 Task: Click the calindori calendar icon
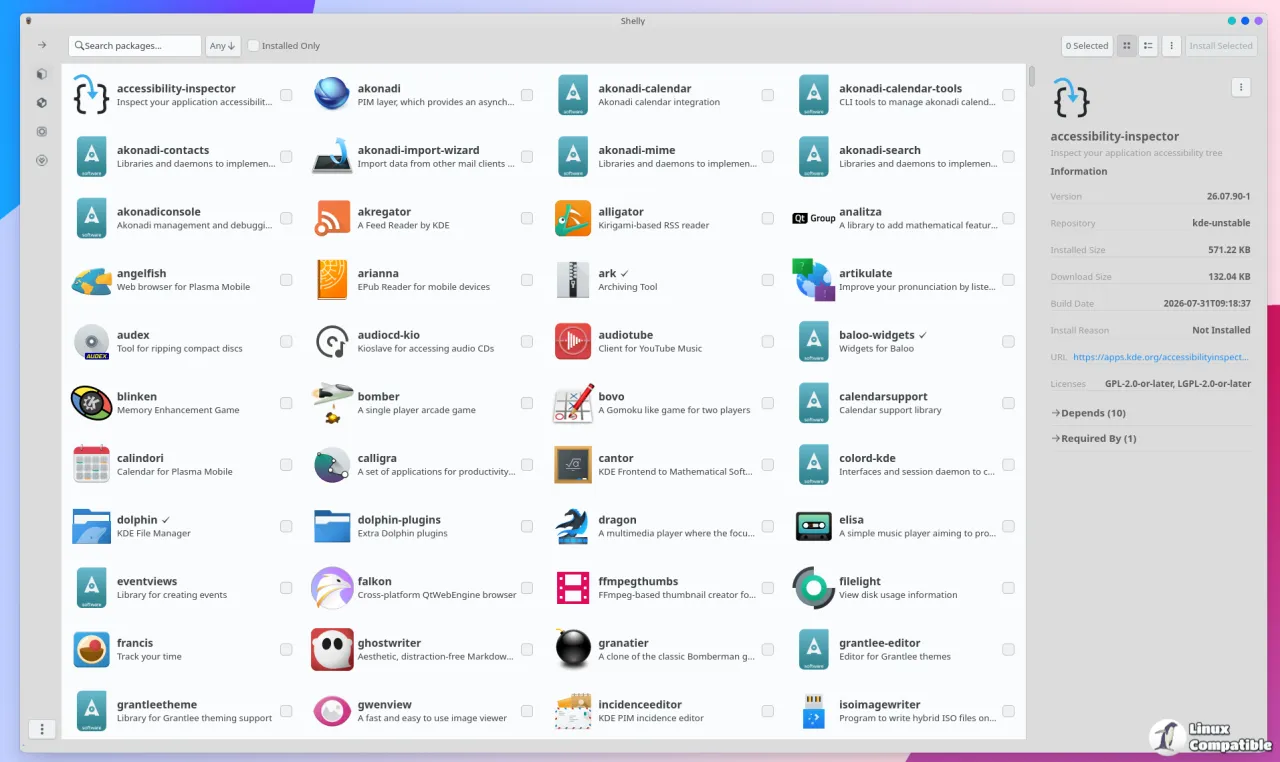point(91,465)
